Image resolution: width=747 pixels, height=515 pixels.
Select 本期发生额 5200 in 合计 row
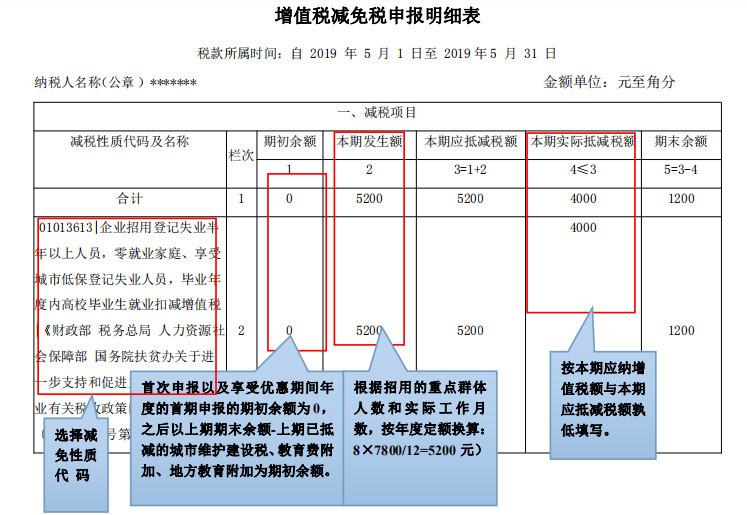[x=369, y=199]
